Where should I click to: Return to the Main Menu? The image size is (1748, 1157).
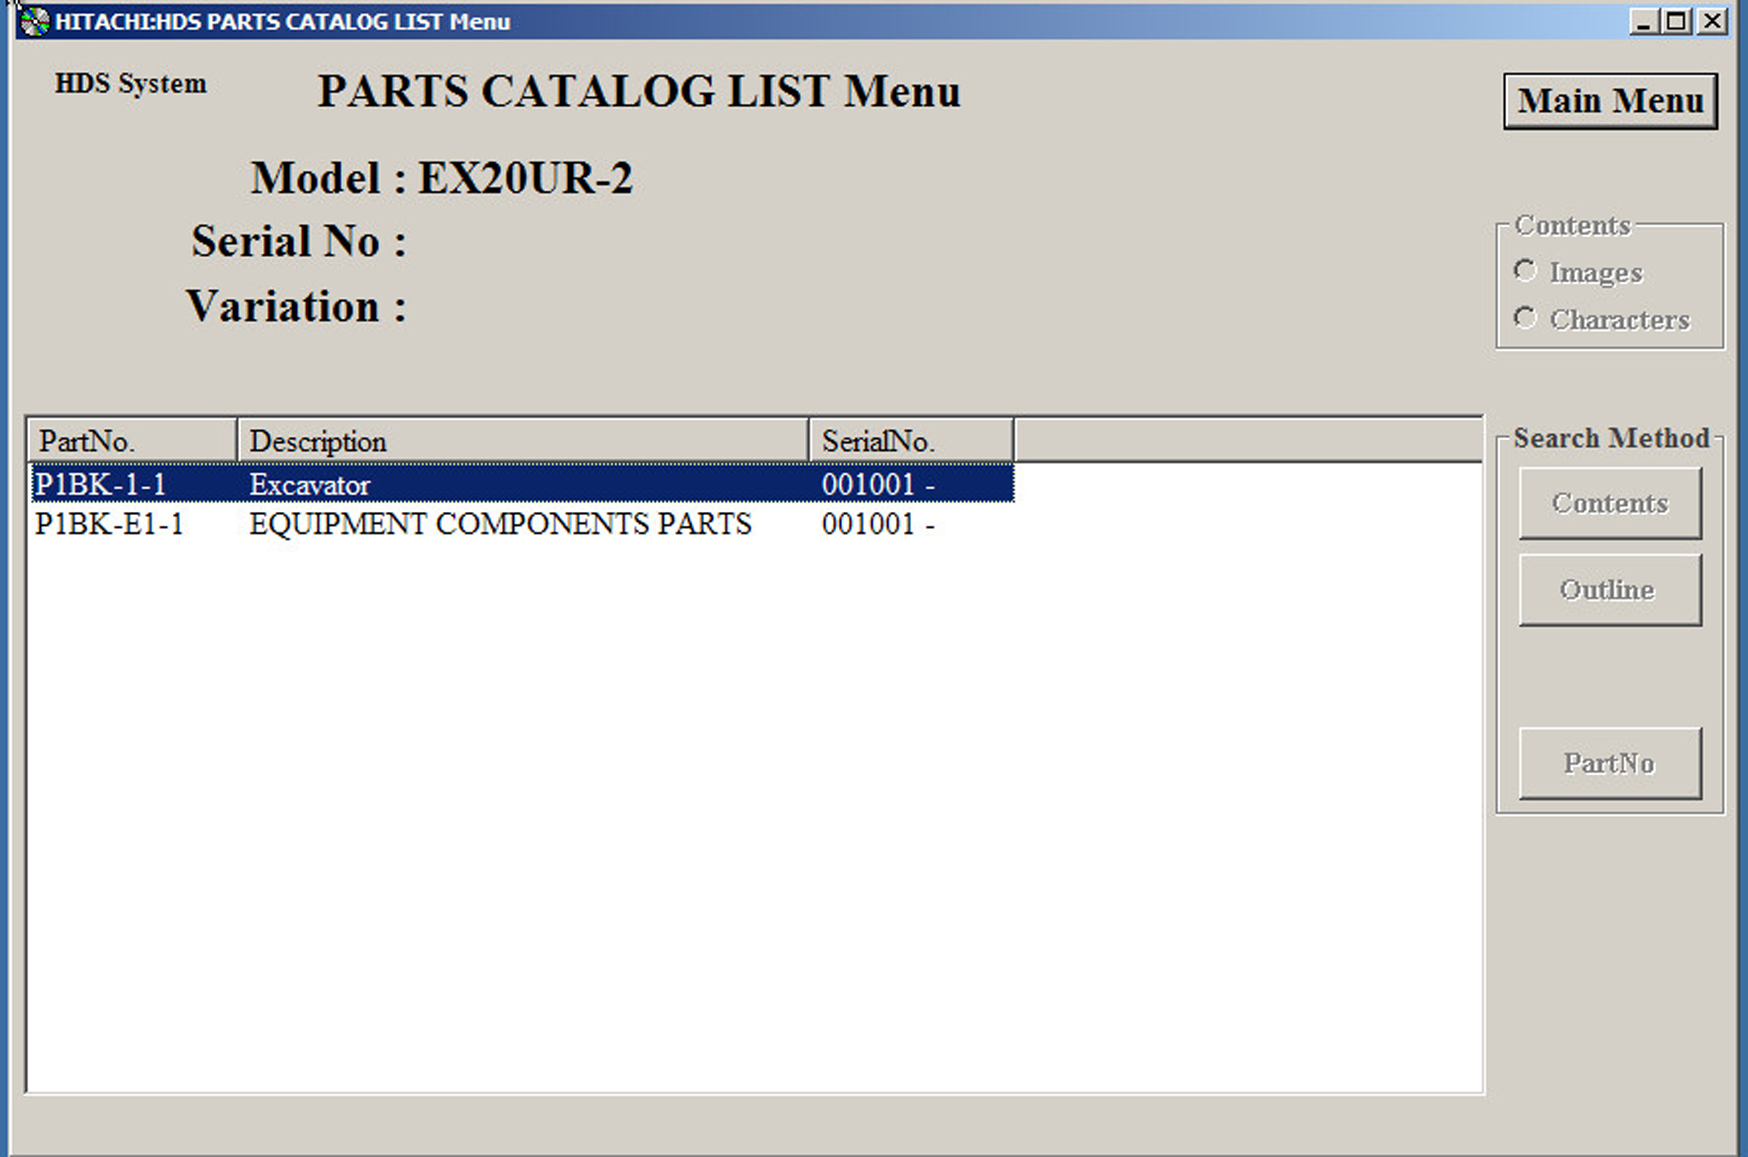coord(1609,101)
